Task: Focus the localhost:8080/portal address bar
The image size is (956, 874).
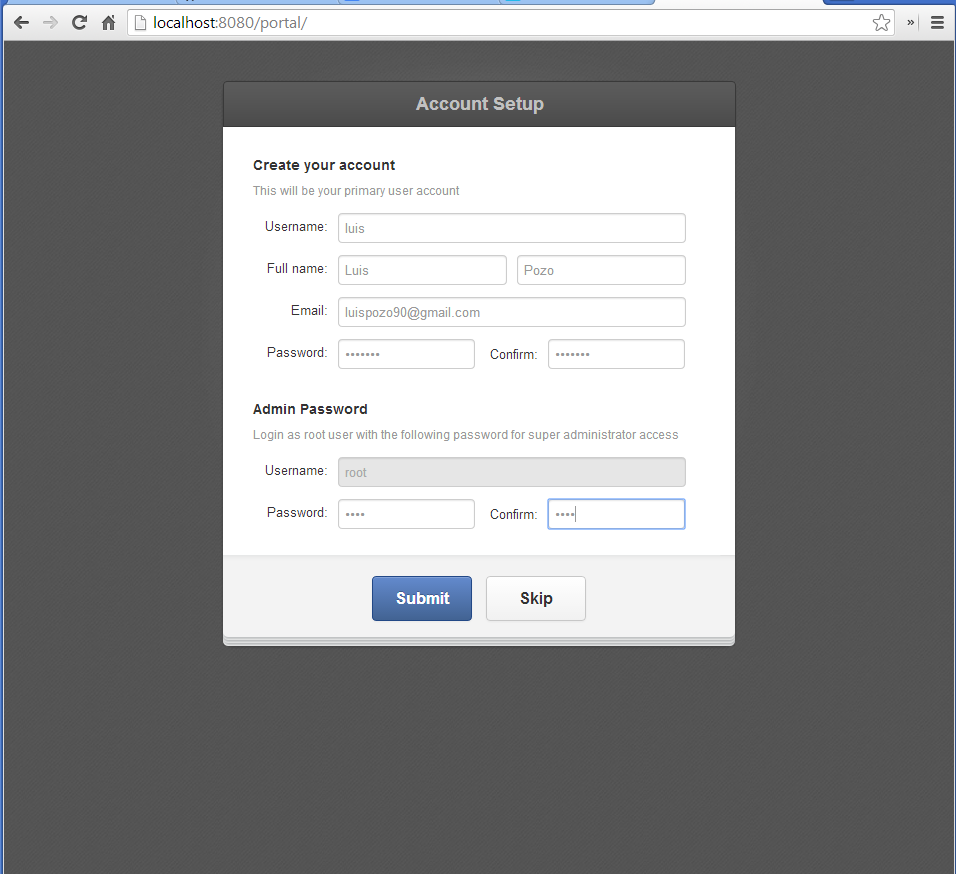Action: point(500,23)
